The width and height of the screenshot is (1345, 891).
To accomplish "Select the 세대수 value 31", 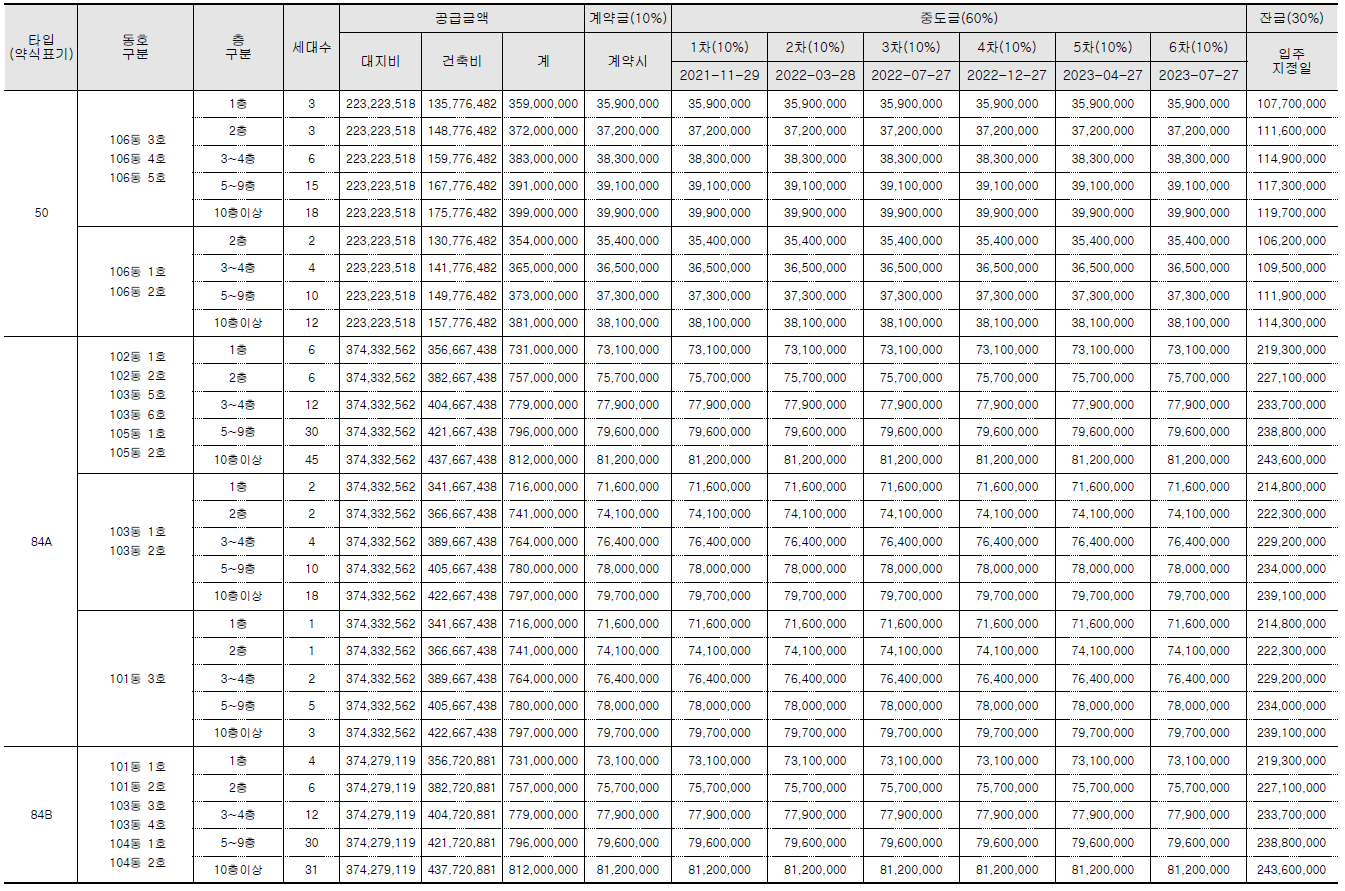I will [x=312, y=870].
